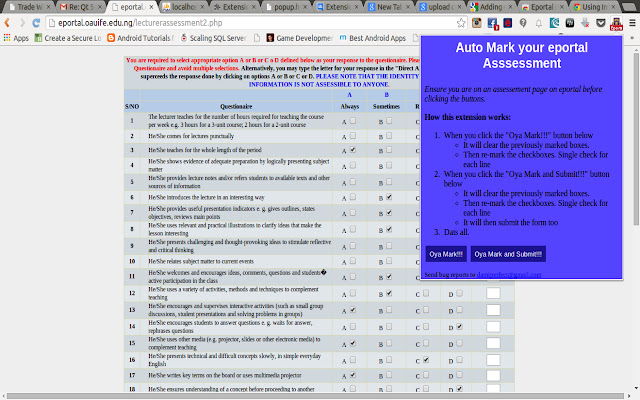Screen dimensions: 640x400
Task: Close the 'Using In' tab
Action: (613, 7)
